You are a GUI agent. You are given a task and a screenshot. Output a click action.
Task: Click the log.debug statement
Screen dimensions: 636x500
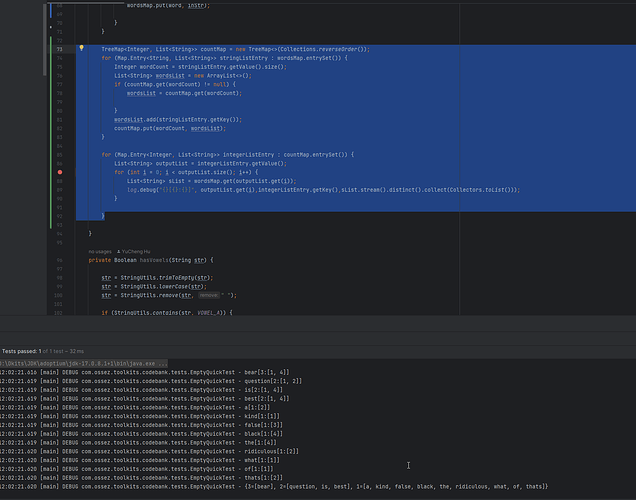(323, 190)
